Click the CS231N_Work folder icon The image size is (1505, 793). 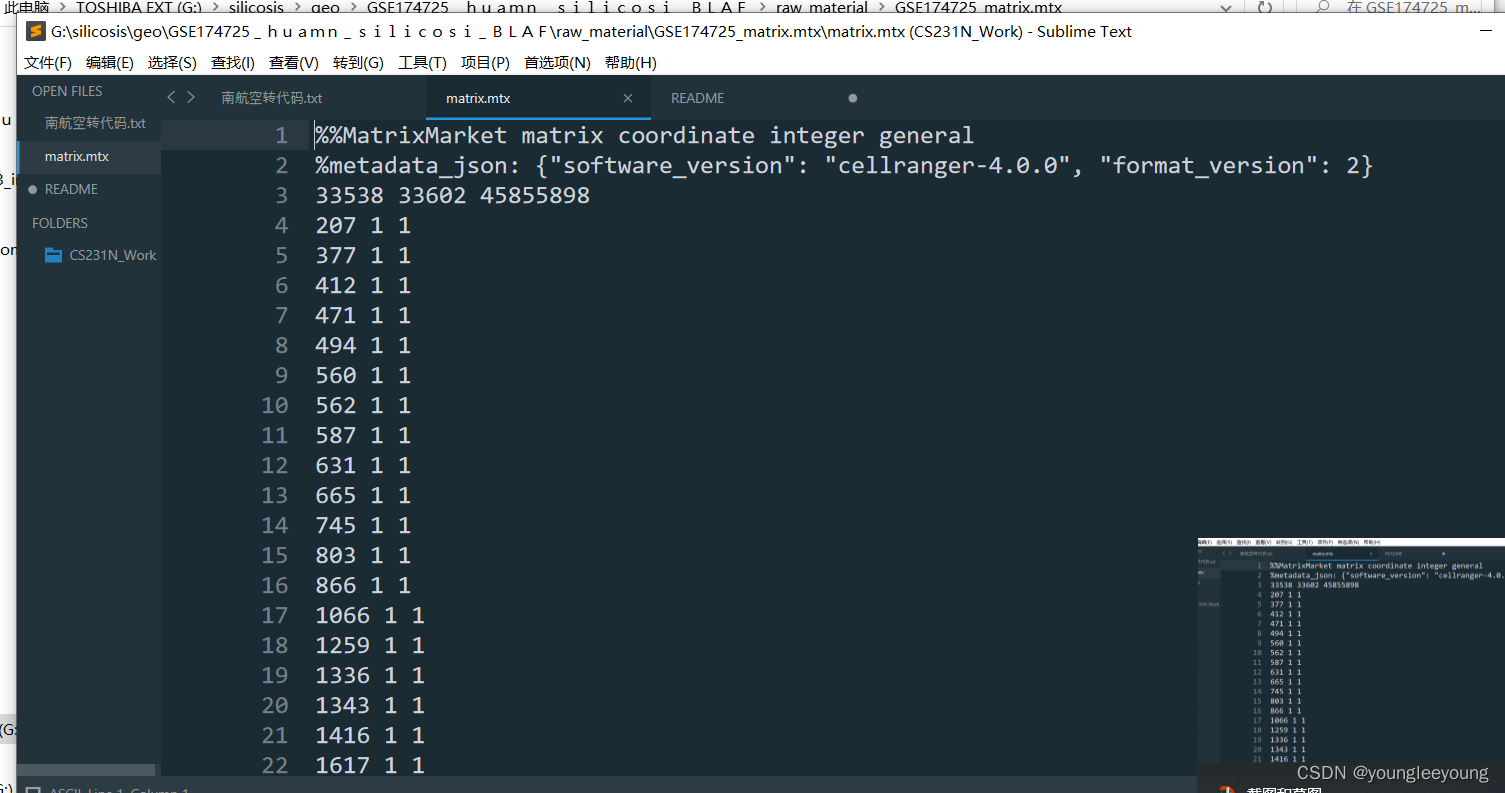tap(54, 255)
